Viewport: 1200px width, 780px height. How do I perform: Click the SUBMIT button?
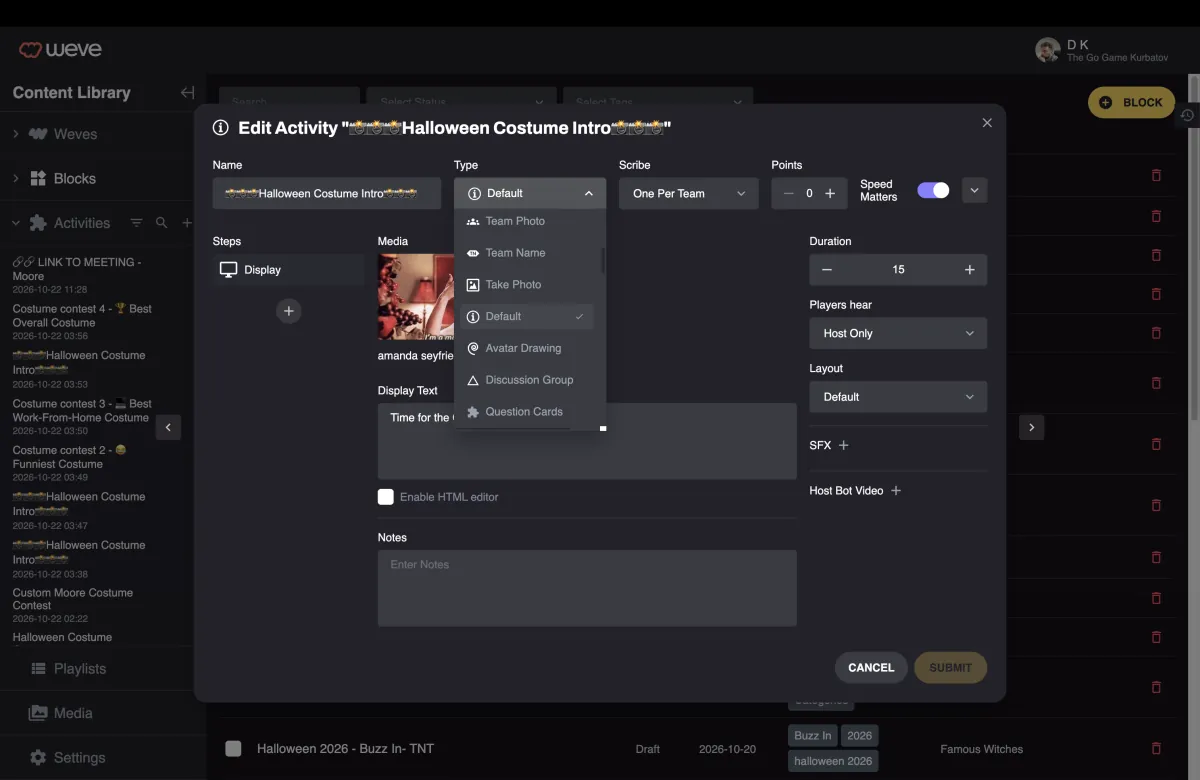950,668
